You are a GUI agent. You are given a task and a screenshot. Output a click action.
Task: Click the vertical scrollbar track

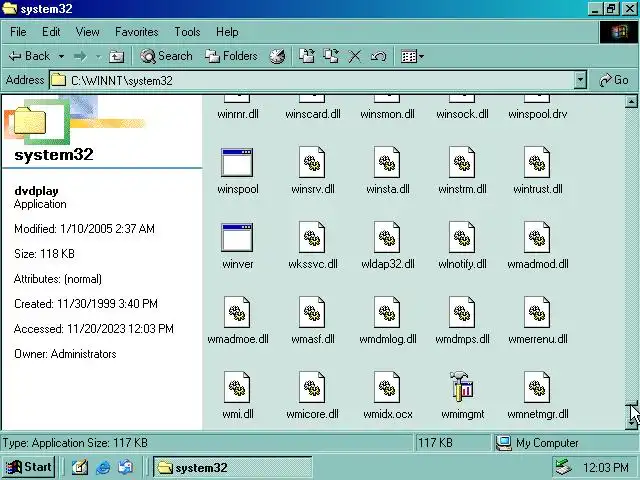[x=631, y=253]
